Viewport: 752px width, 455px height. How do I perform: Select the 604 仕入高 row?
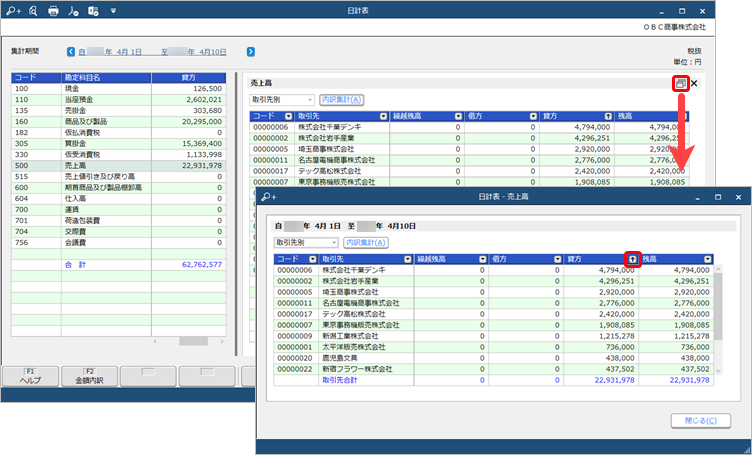(118, 199)
